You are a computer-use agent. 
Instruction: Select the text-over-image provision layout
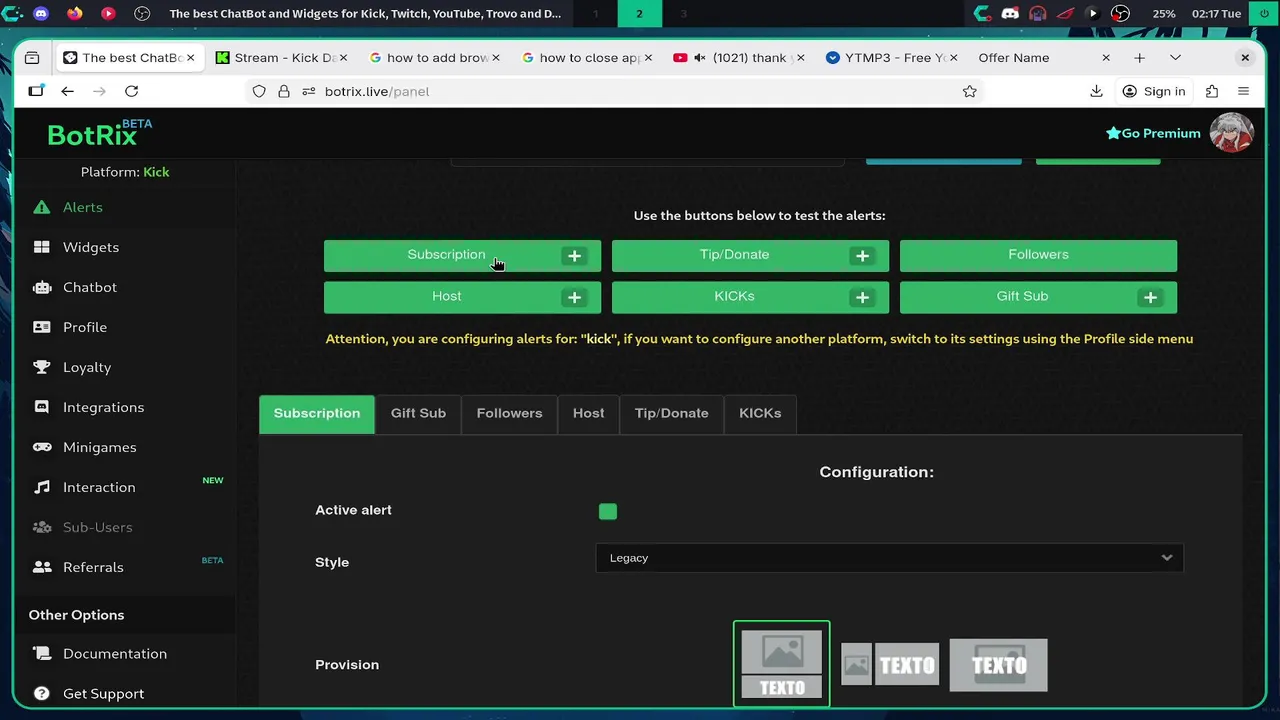pos(998,665)
